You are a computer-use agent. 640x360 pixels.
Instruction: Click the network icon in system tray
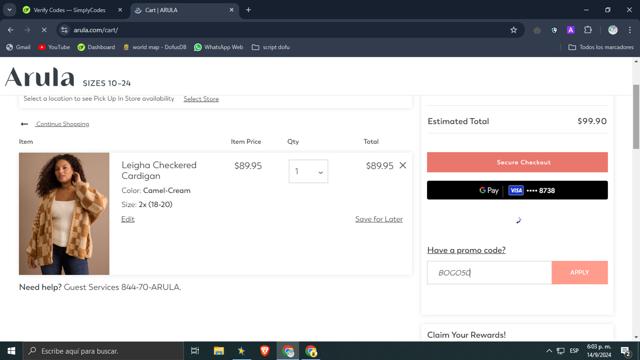[x=561, y=351]
